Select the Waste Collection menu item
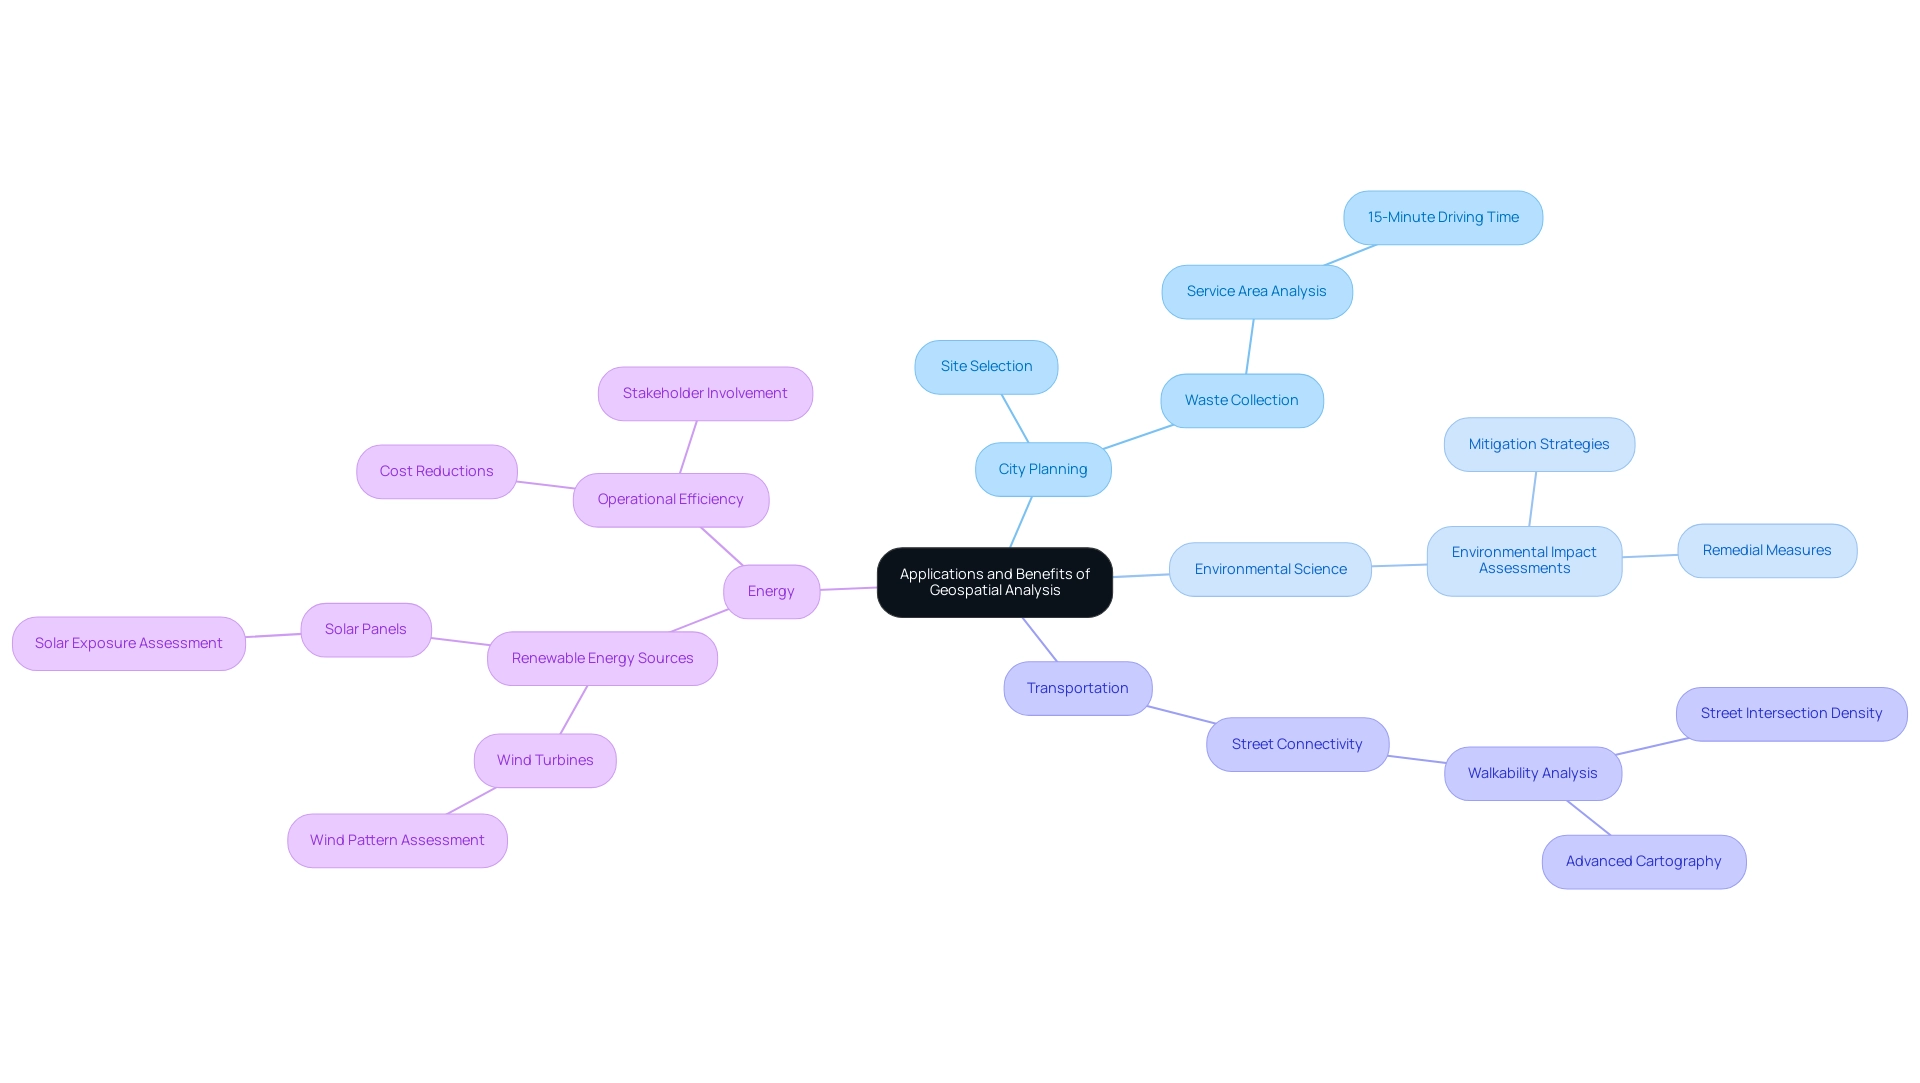Screen dimensions: 1920x1083 [1241, 400]
